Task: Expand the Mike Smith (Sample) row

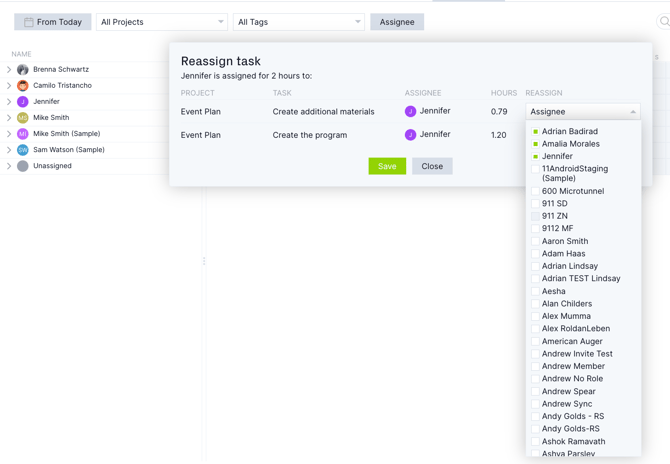Action: (9, 134)
